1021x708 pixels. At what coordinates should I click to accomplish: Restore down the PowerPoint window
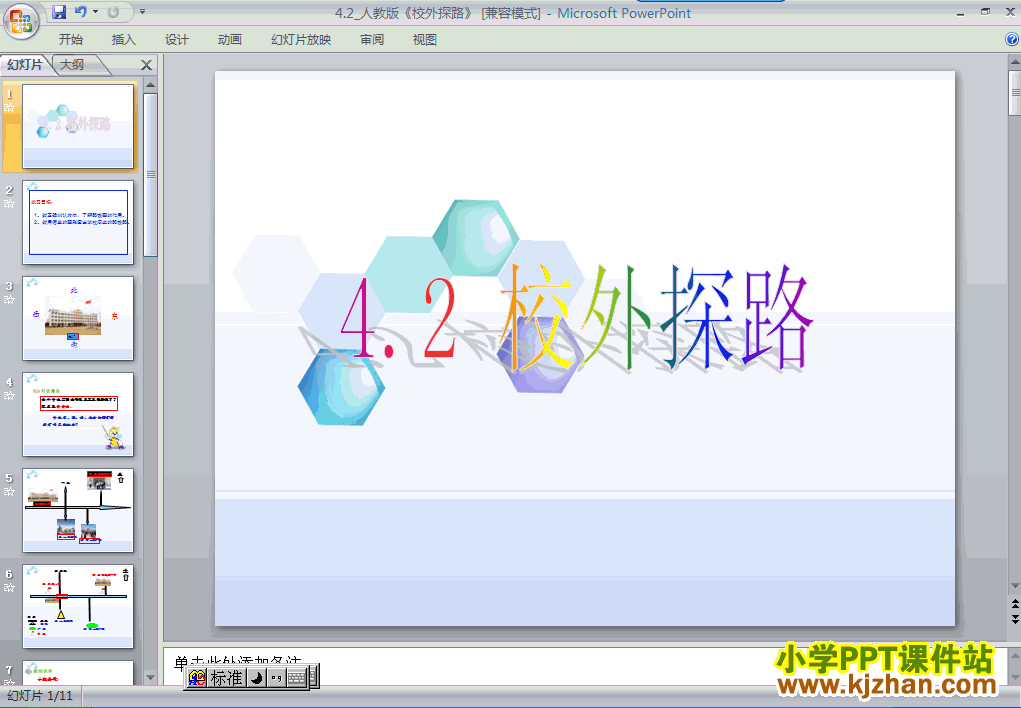click(985, 12)
